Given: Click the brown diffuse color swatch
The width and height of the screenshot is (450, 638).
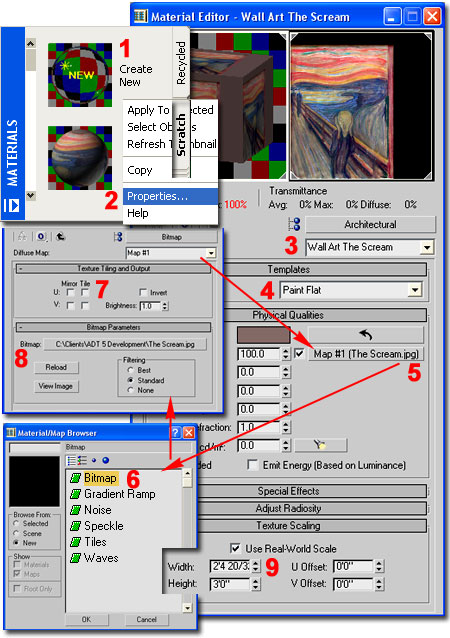Looking at the screenshot, I should (x=264, y=335).
